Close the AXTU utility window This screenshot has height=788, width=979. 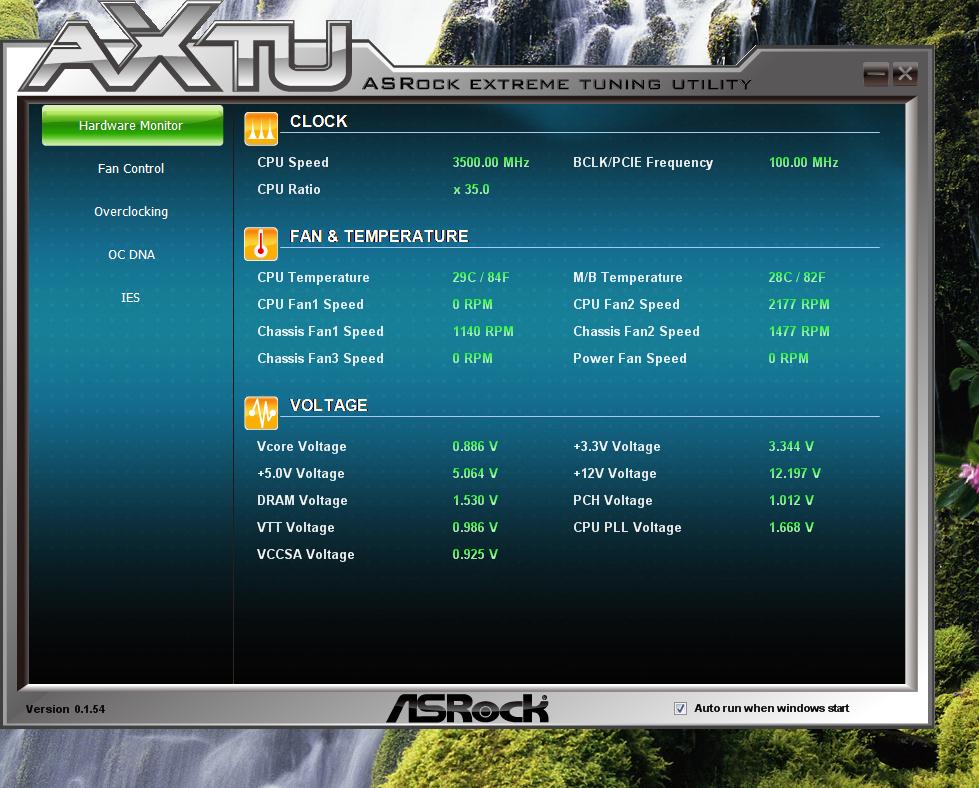tap(905, 74)
